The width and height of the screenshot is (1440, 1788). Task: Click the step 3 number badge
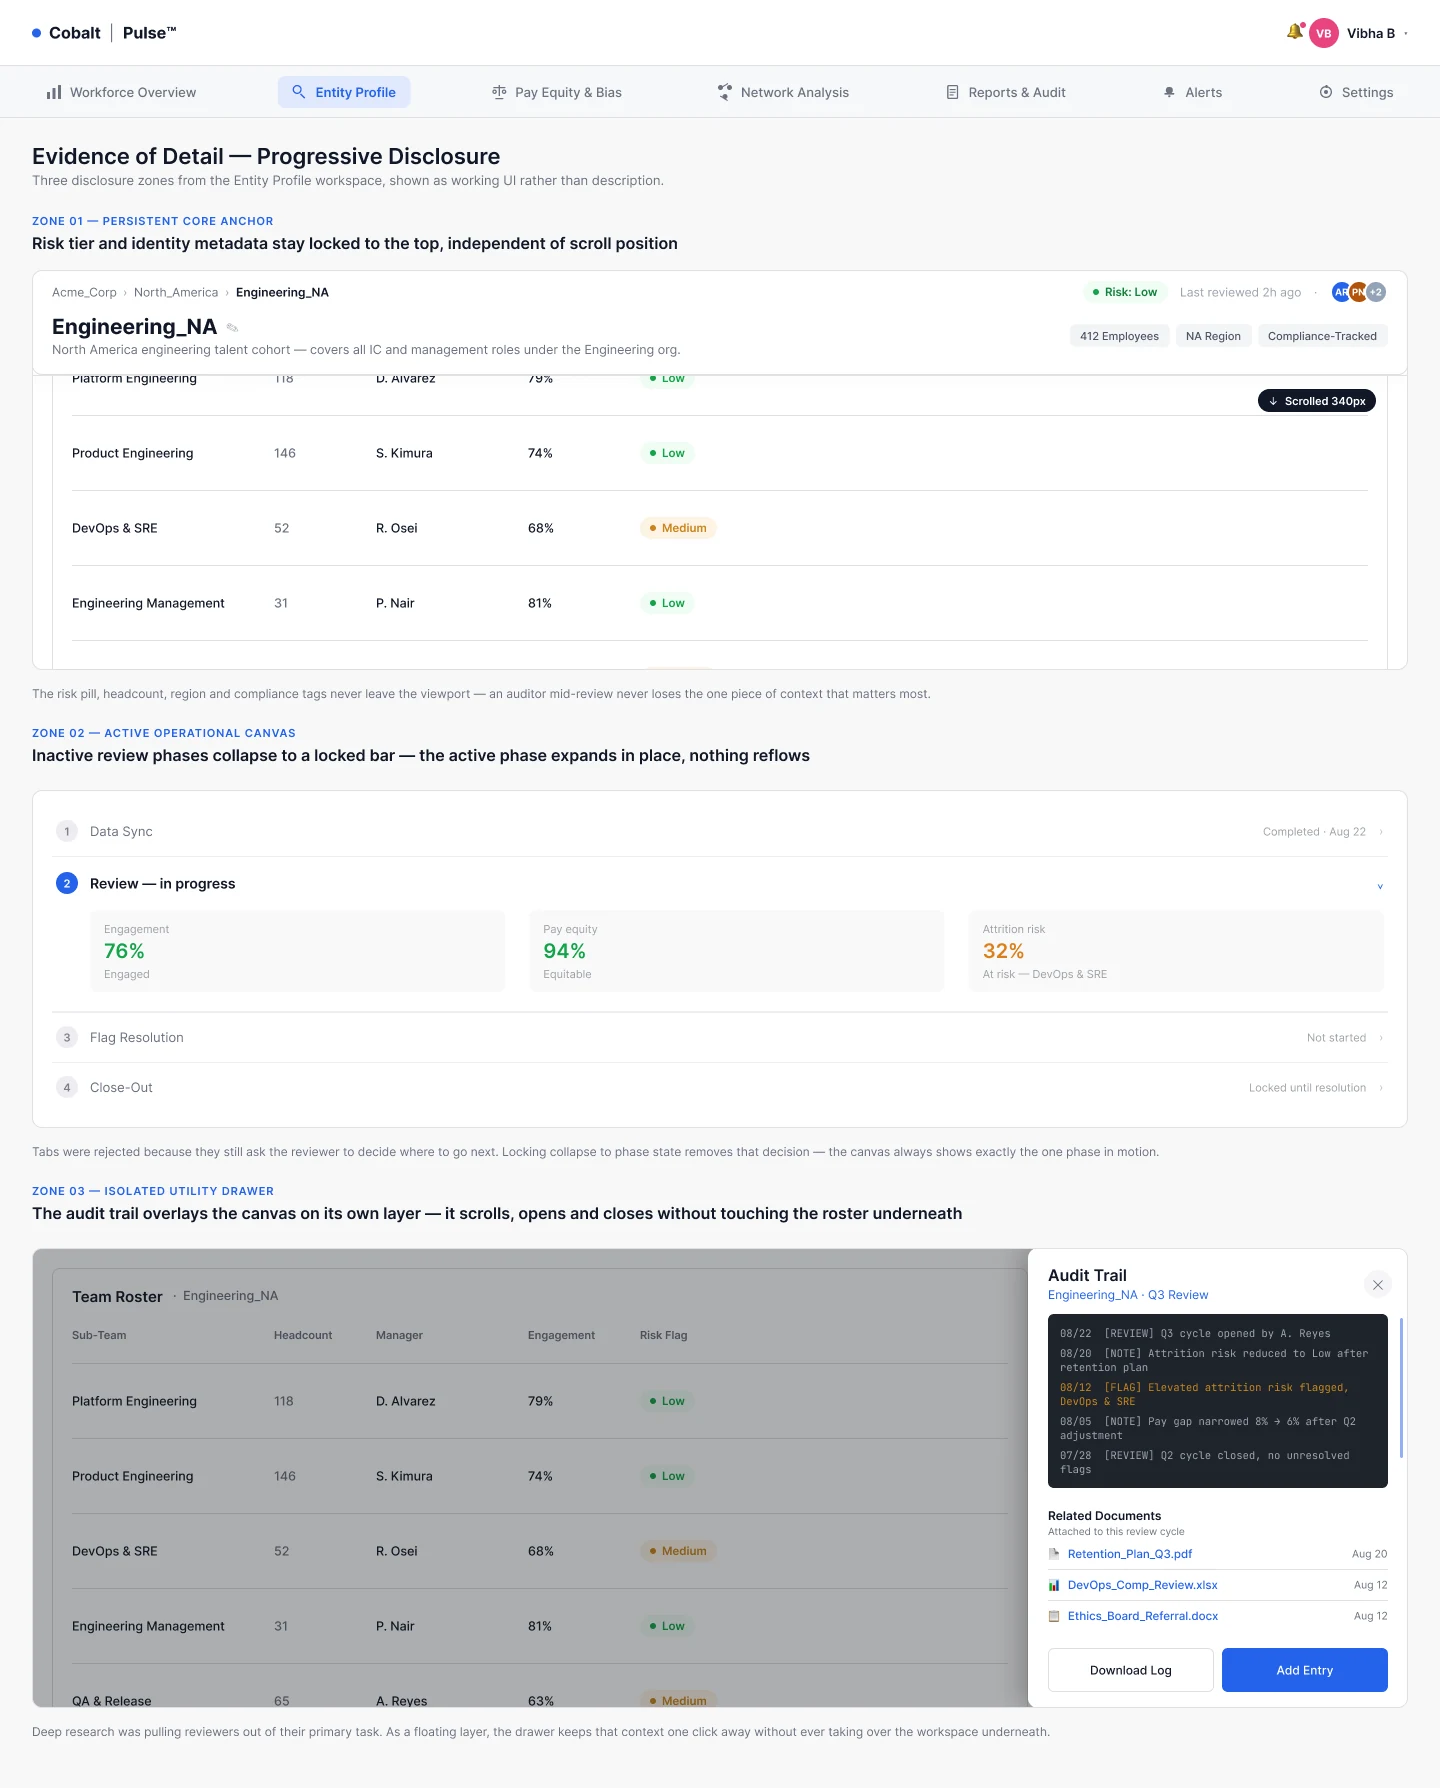point(67,1037)
